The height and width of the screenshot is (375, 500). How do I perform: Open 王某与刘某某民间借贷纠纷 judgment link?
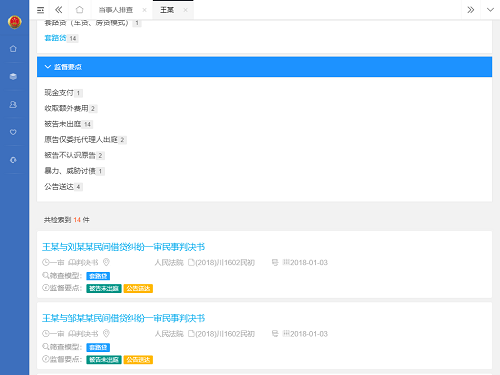(123, 247)
